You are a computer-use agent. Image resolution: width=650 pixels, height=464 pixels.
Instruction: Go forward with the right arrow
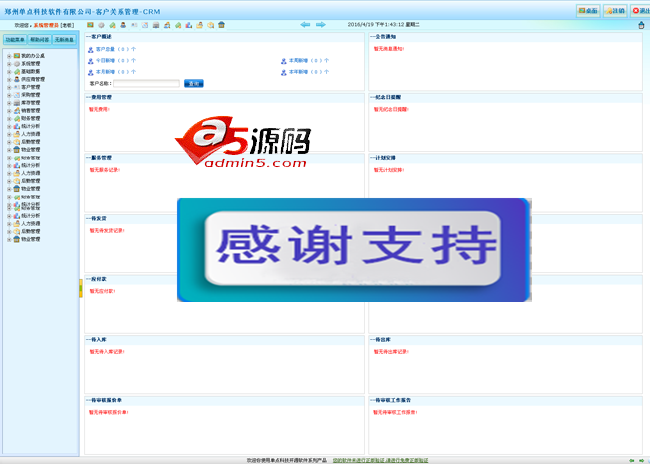click(x=321, y=25)
